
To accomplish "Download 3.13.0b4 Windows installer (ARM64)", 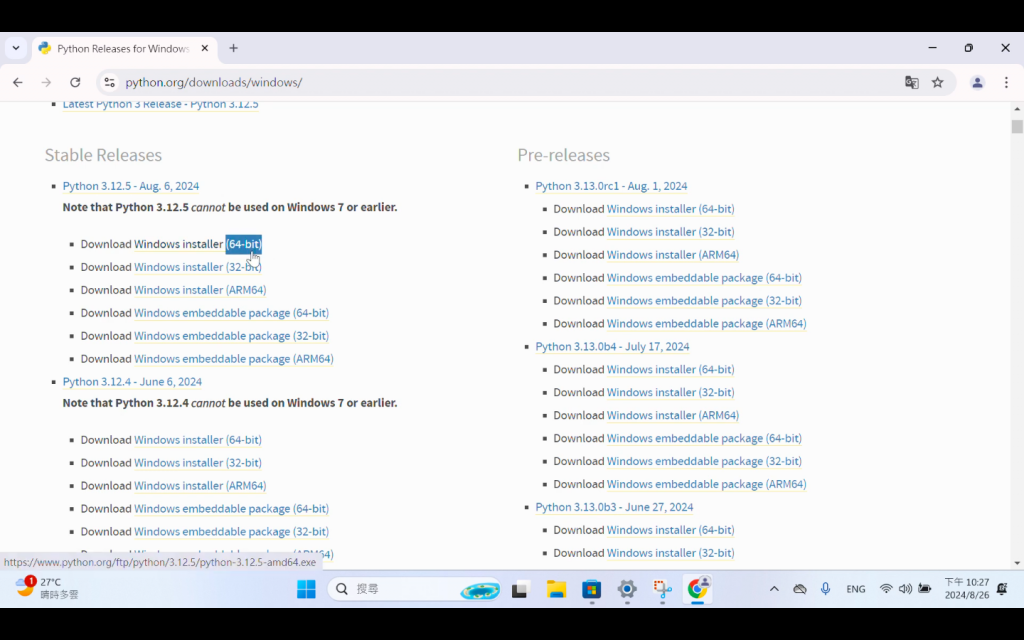I will pyautogui.click(x=673, y=415).
